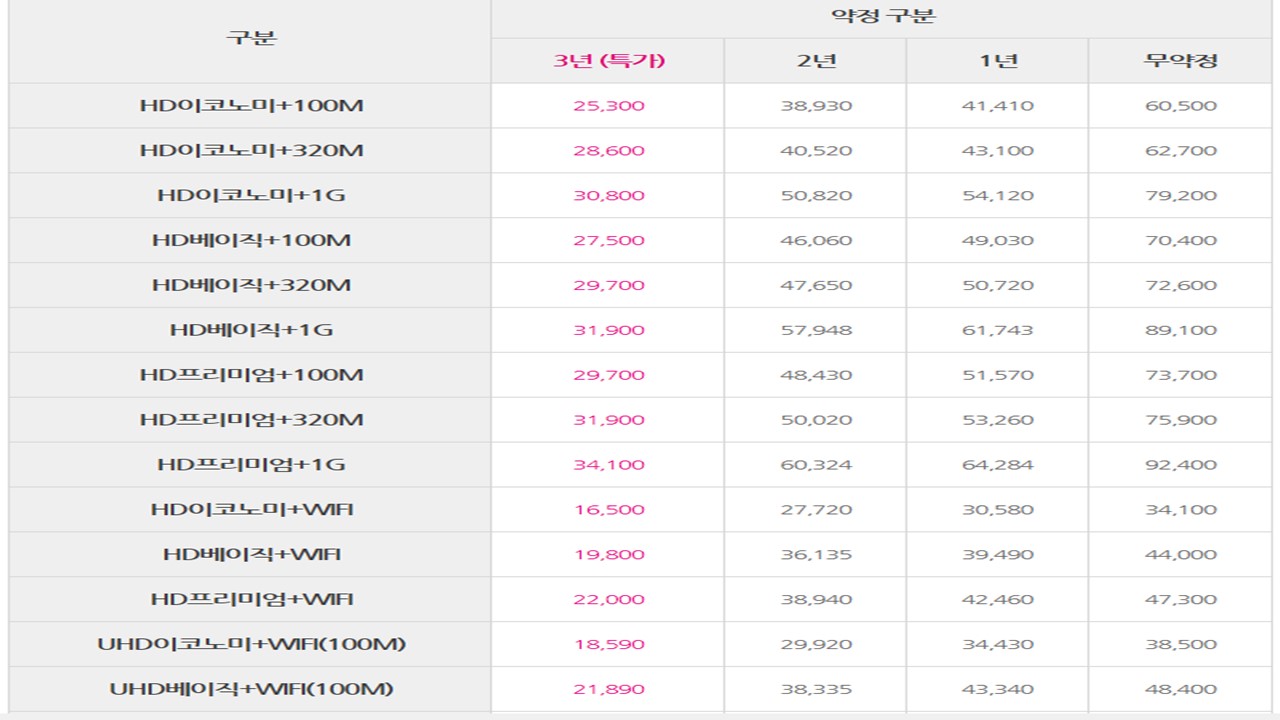Image resolution: width=1280 pixels, height=720 pixels.
Task: Click the 48,430 two-year price
Action: click(x=816, y=375)
